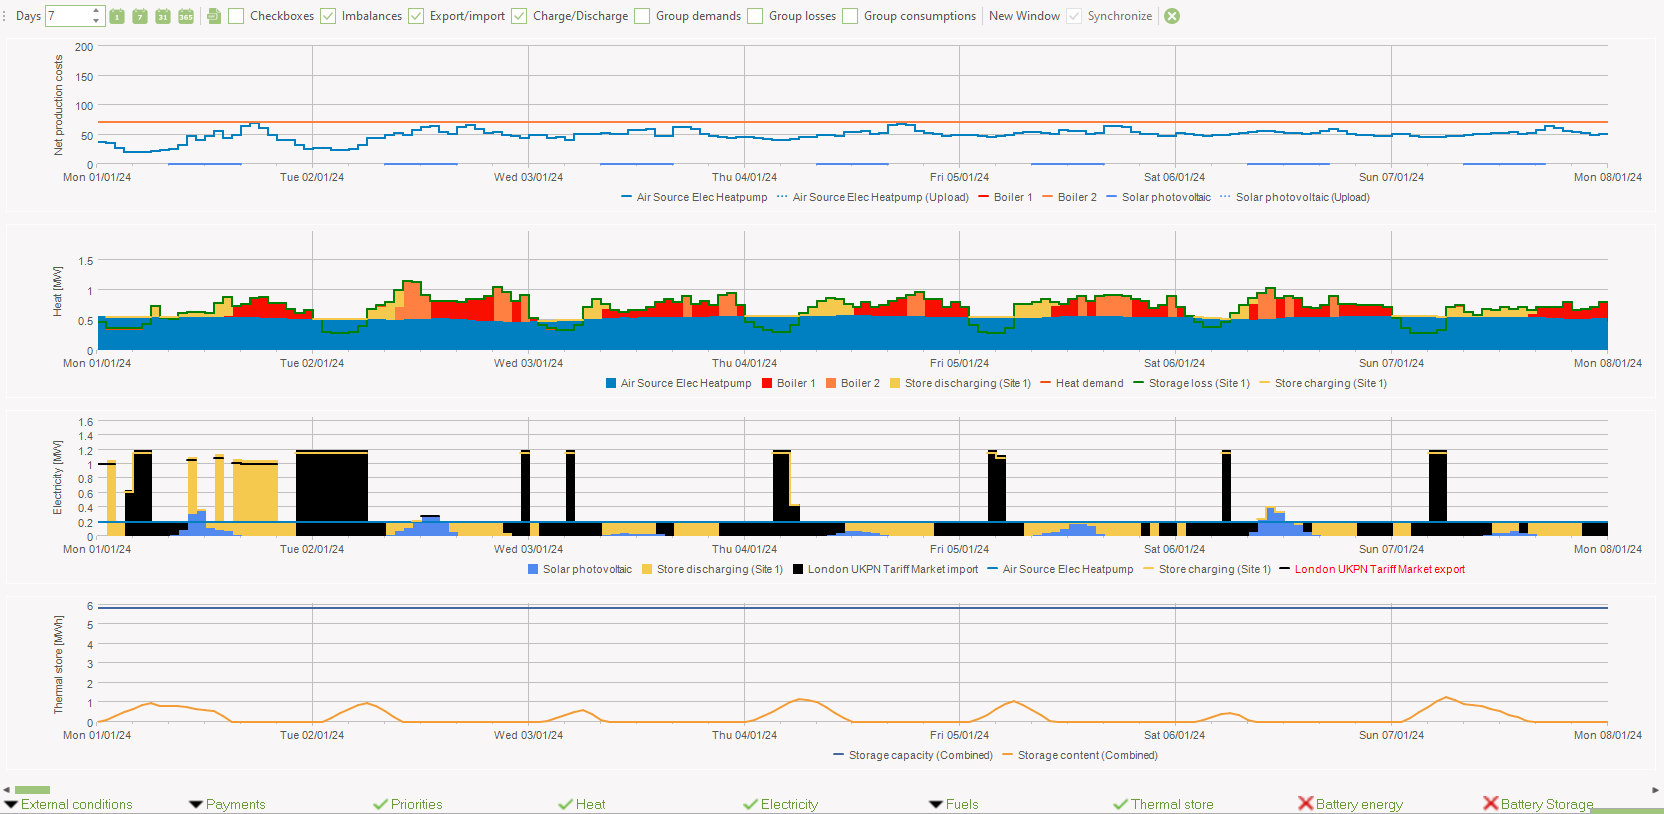Viewport: 1664px width, 814px height.
Task: Decrease Days value with down arrow
Action: tap(96, 21)
